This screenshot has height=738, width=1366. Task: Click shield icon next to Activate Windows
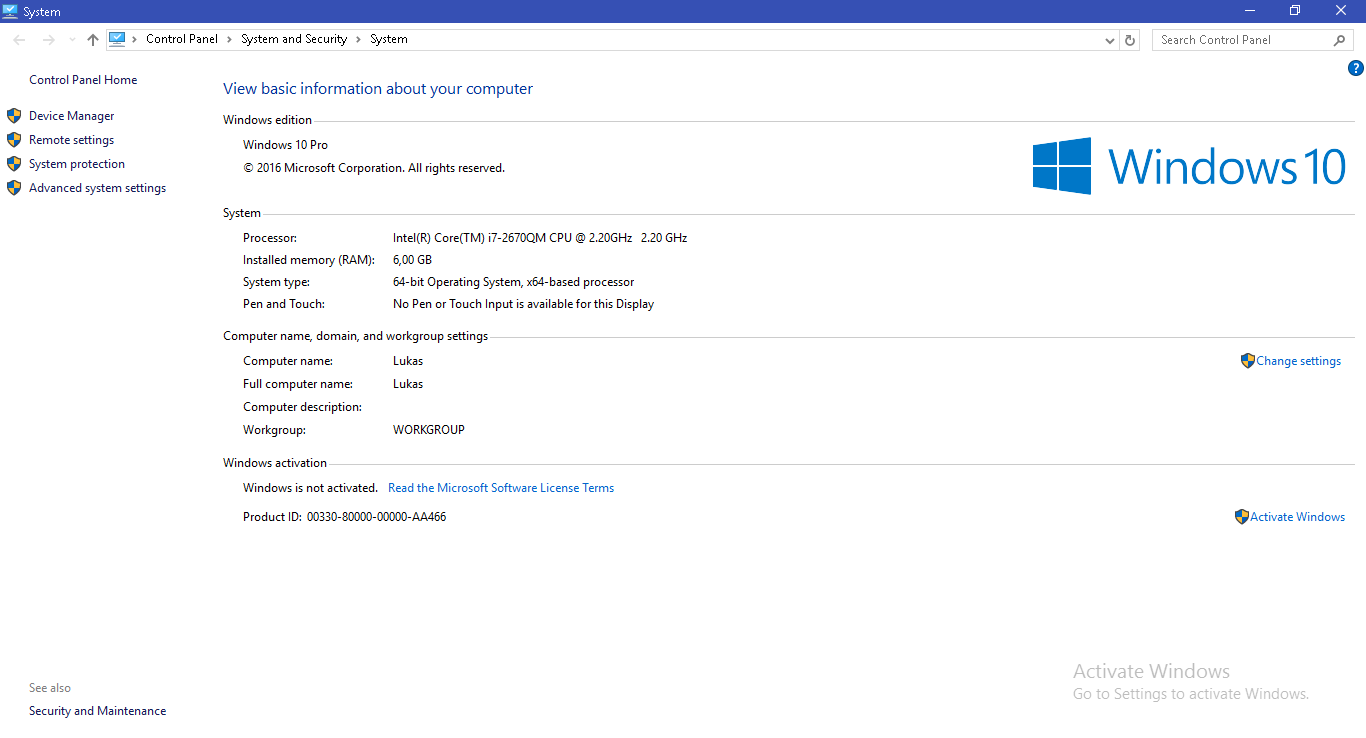point(1242,517)
